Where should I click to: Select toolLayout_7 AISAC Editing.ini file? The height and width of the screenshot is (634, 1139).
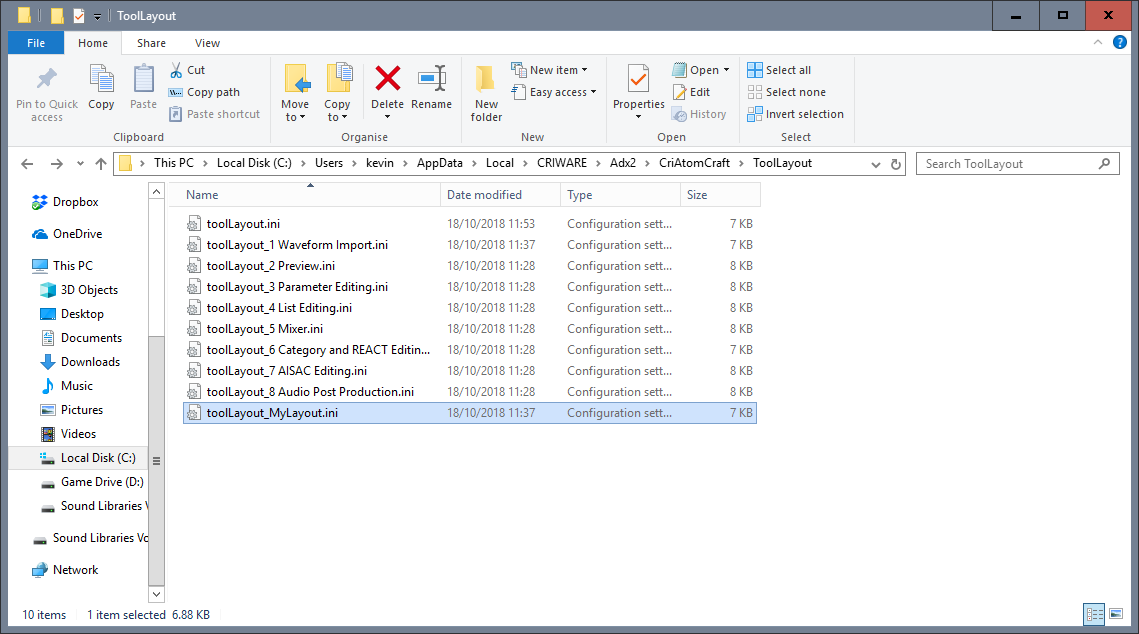[x=469, y=371]
